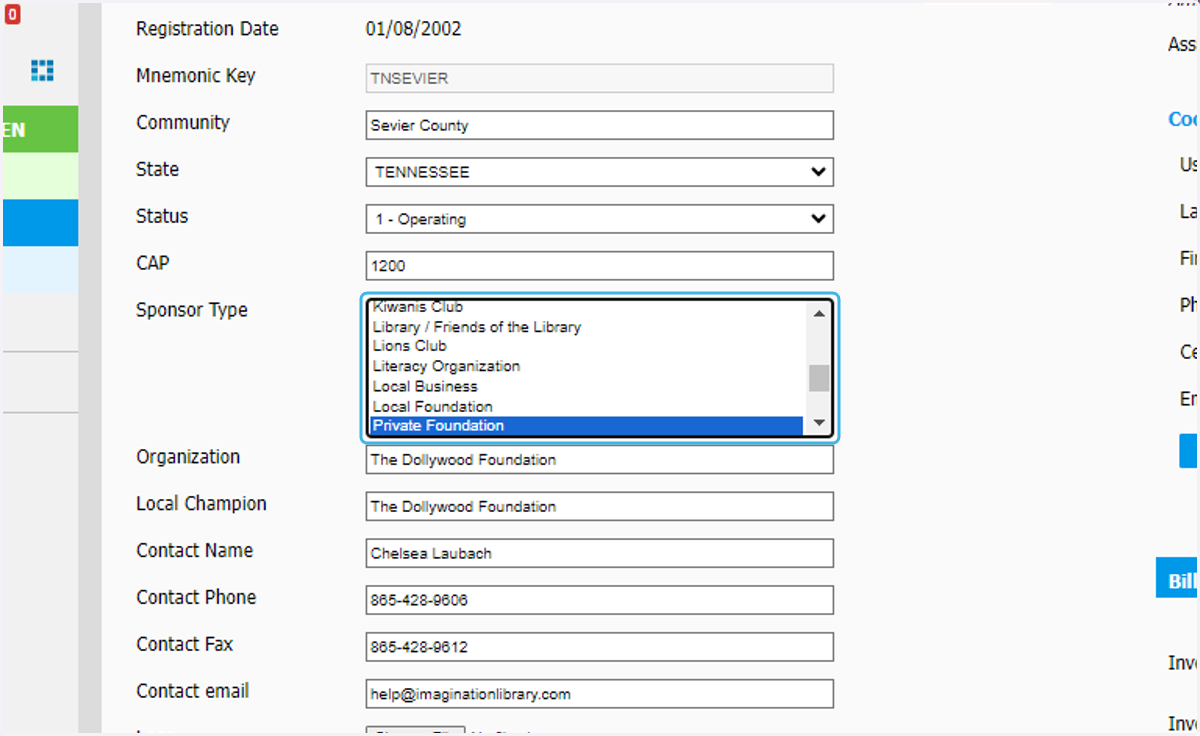
Task: Click the CAP field showing 1200
Action: coord(599,266)
